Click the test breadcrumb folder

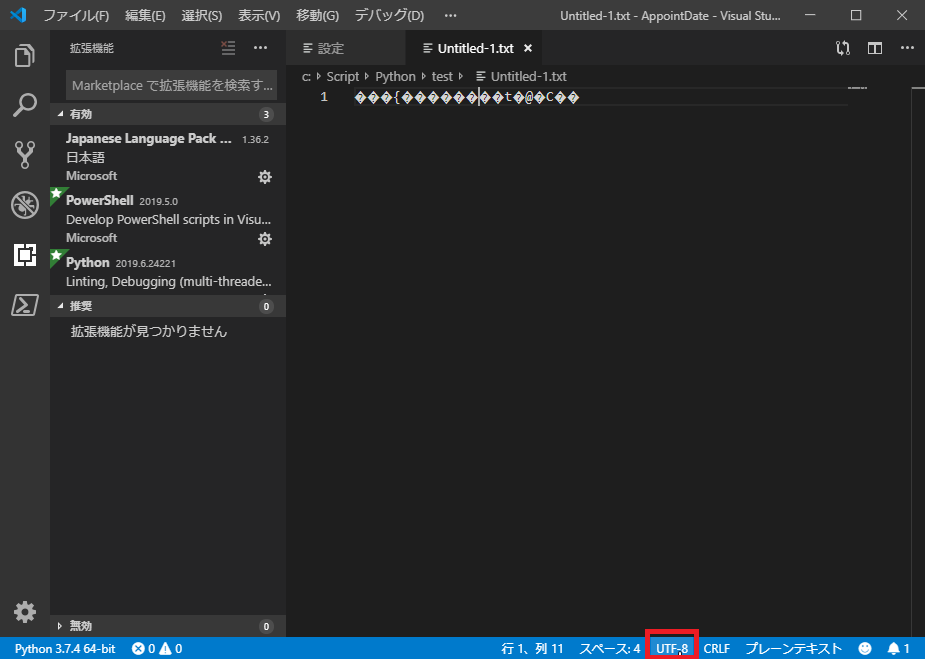coord(442,77)
